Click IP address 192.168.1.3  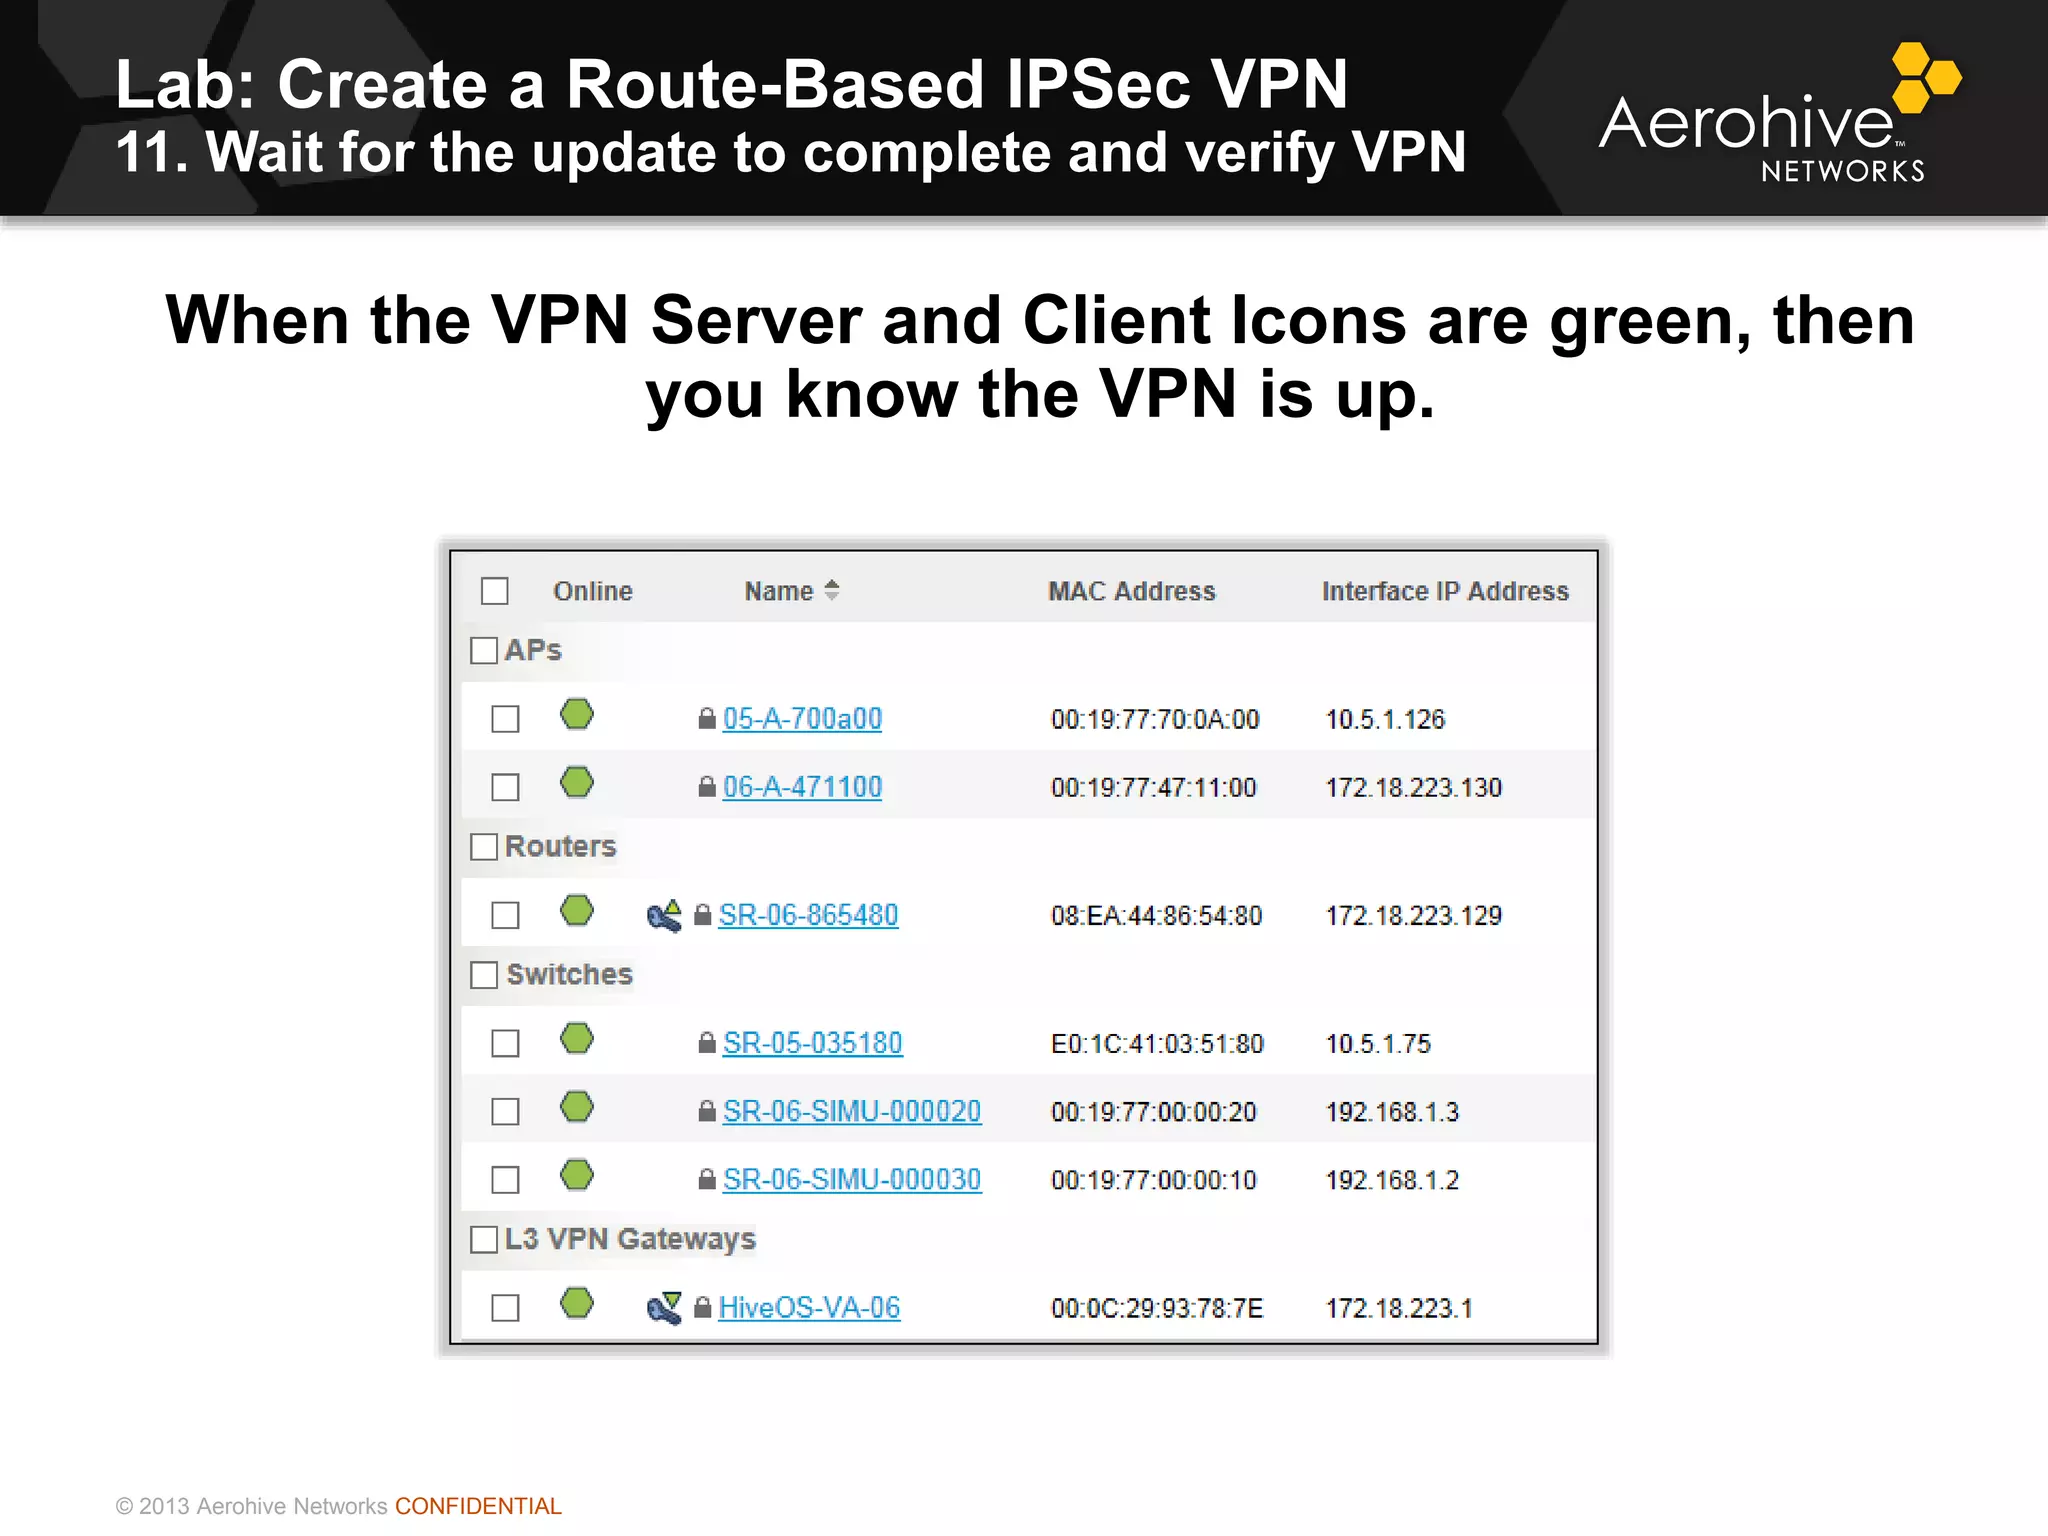[x=1392, y=1111]
